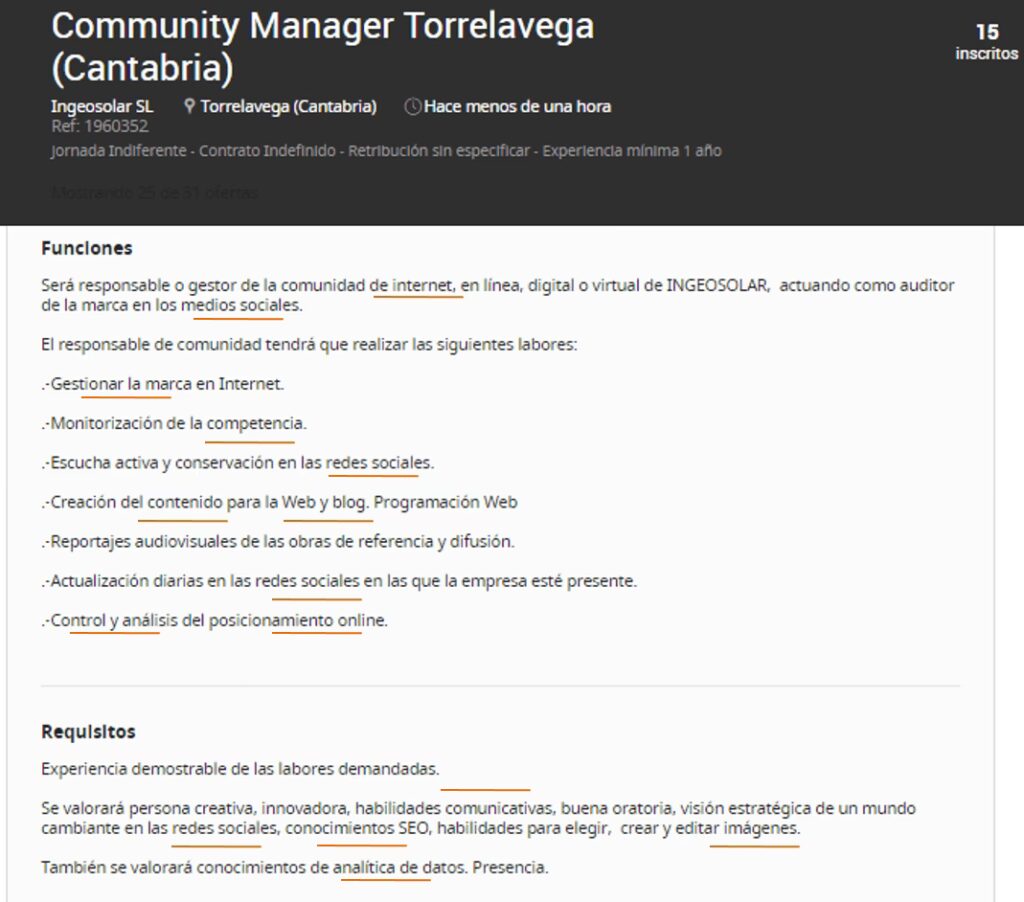Click the Funciones section heading

87,248
